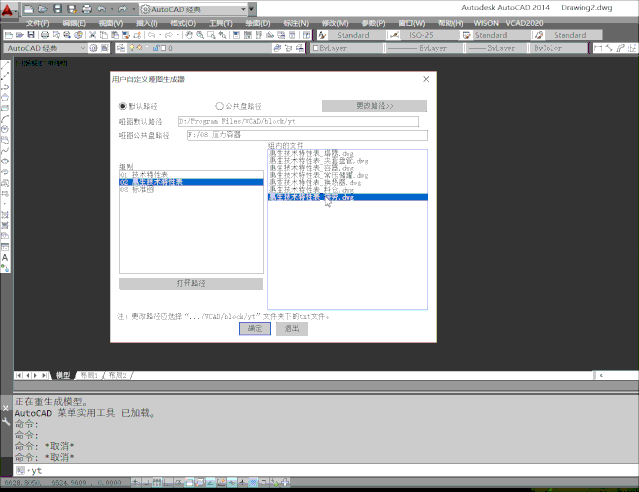Viewport: 639px width, 492px height.
Task: Select the Line tool in draw toolbar
Action: 5,65
